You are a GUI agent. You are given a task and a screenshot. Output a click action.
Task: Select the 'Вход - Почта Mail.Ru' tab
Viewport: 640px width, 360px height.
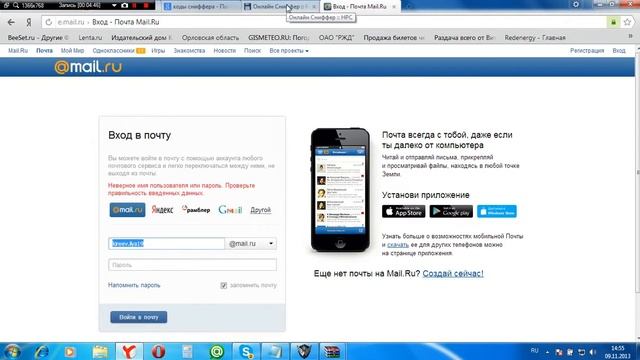(x=360, y=7)
